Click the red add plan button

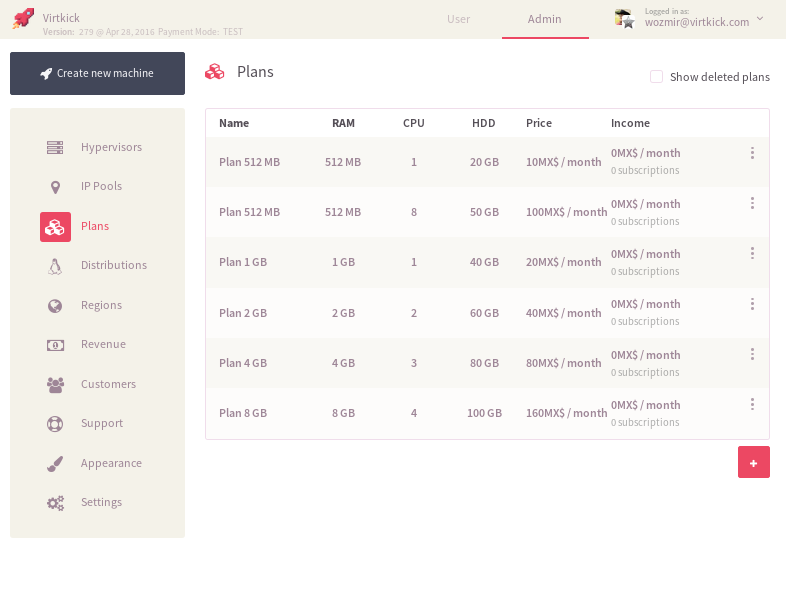[753, 462]
